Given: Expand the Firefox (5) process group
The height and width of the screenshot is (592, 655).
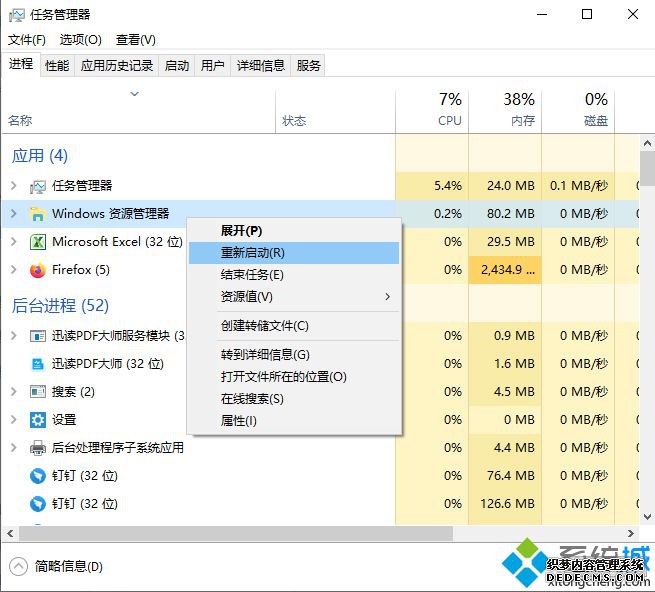Looking at the screenshot, I should [x=13, y=269].
